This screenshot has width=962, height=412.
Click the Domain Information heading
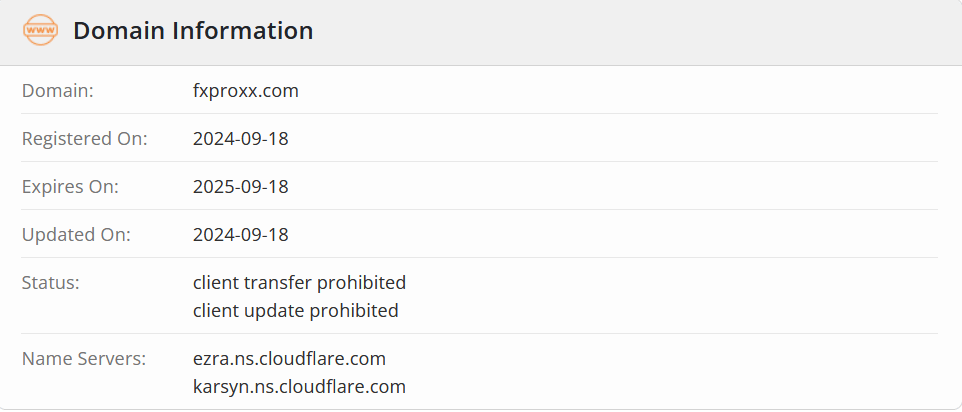pos(193,31)
